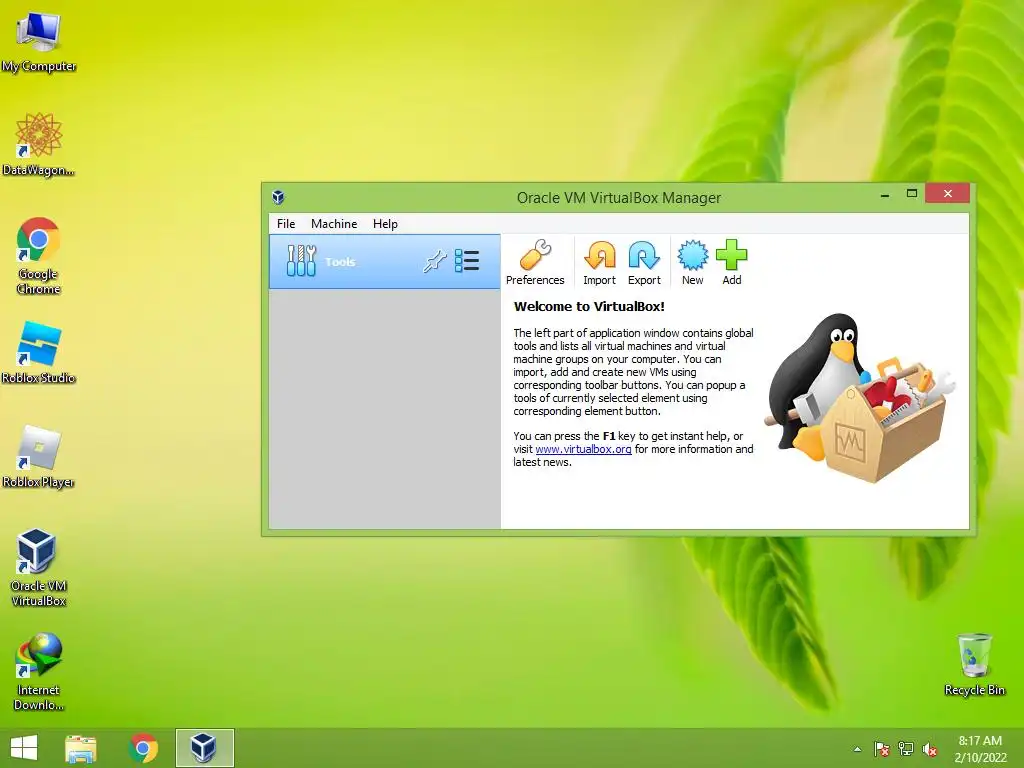
Task: Select the Tools item in left pane
Action: (385, 261)
